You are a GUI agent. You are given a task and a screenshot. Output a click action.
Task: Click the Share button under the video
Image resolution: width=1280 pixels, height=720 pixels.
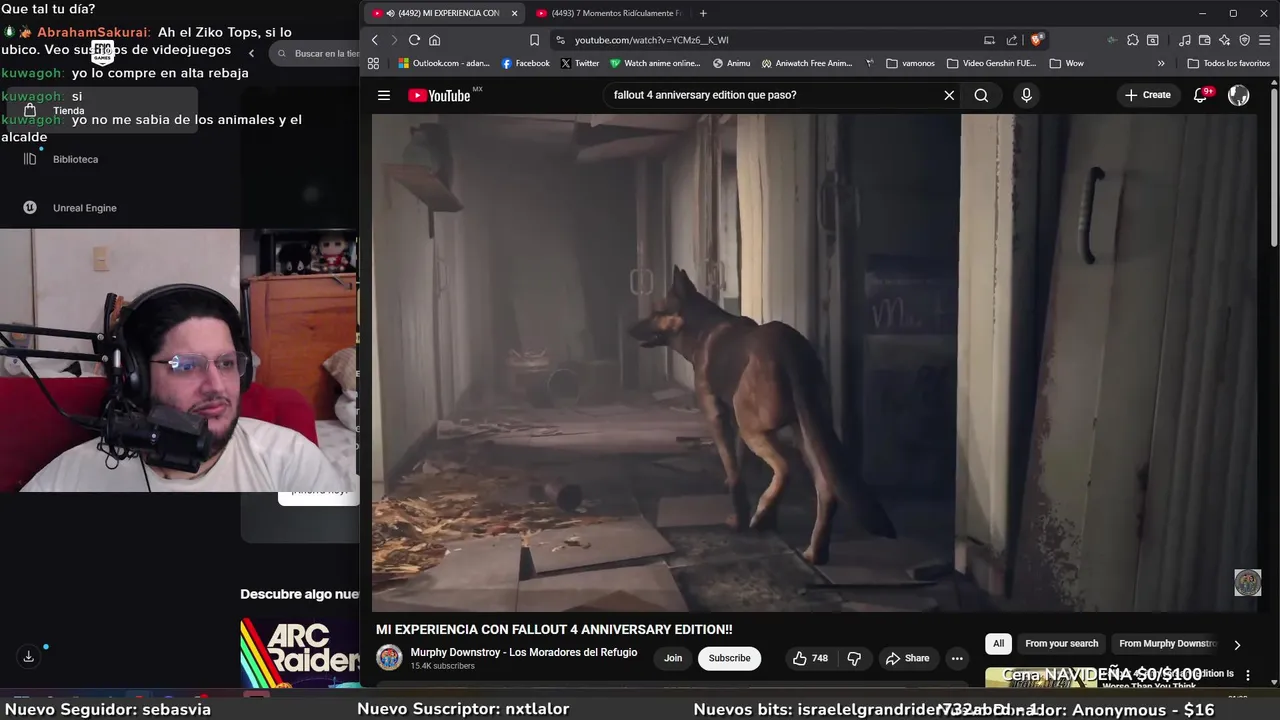coord(907,658)
